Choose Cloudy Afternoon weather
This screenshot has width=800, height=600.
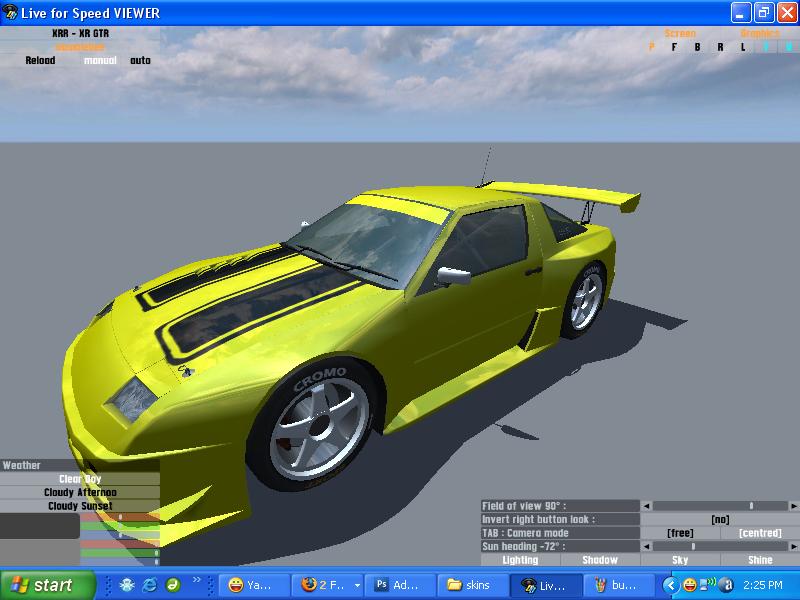pyautogui.click(x=80, y=492)
